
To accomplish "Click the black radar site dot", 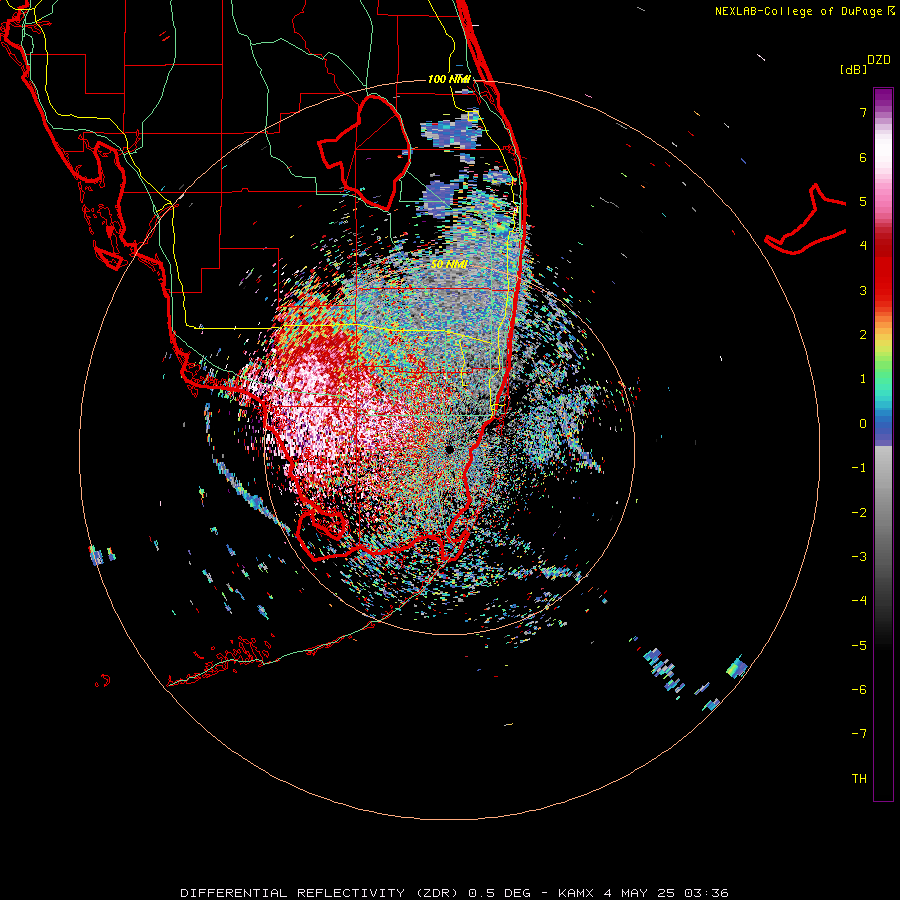I will [x=449, y=449].
